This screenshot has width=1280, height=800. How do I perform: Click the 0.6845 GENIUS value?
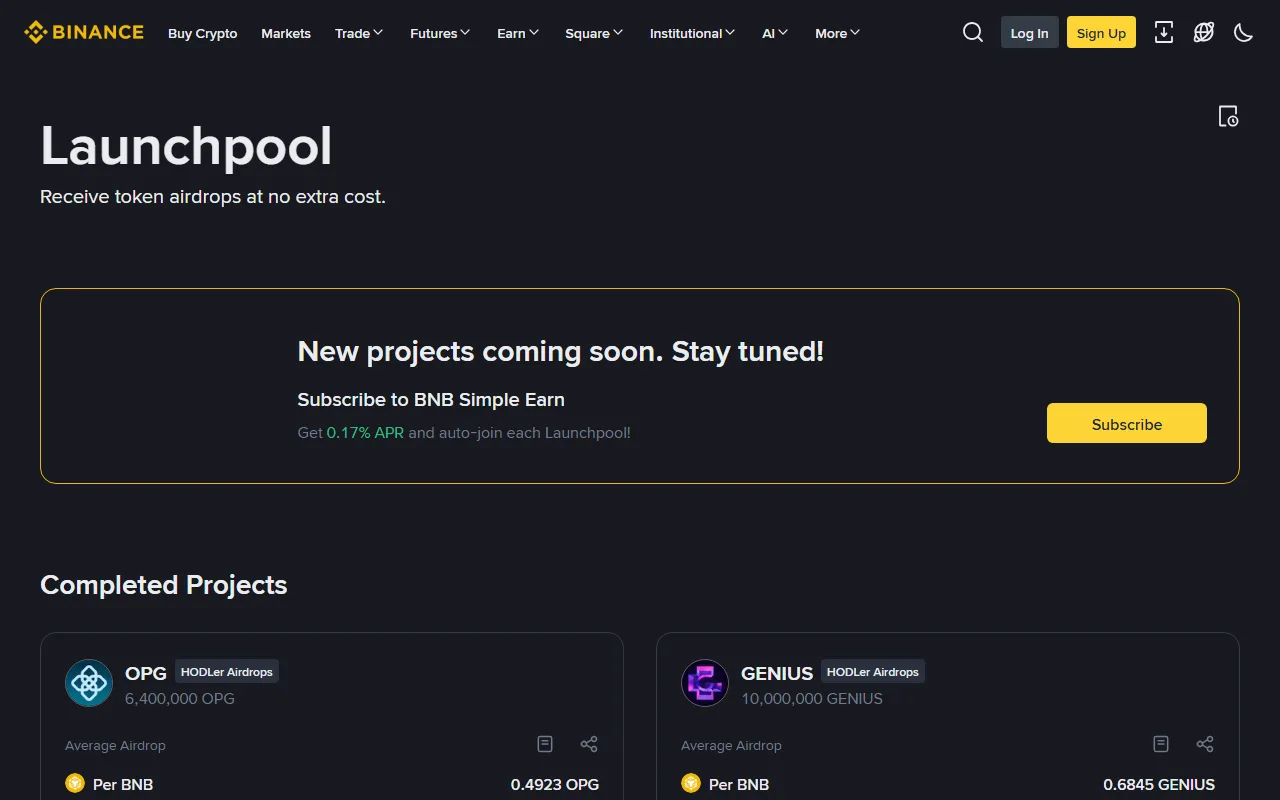[x=1159, y=784]
